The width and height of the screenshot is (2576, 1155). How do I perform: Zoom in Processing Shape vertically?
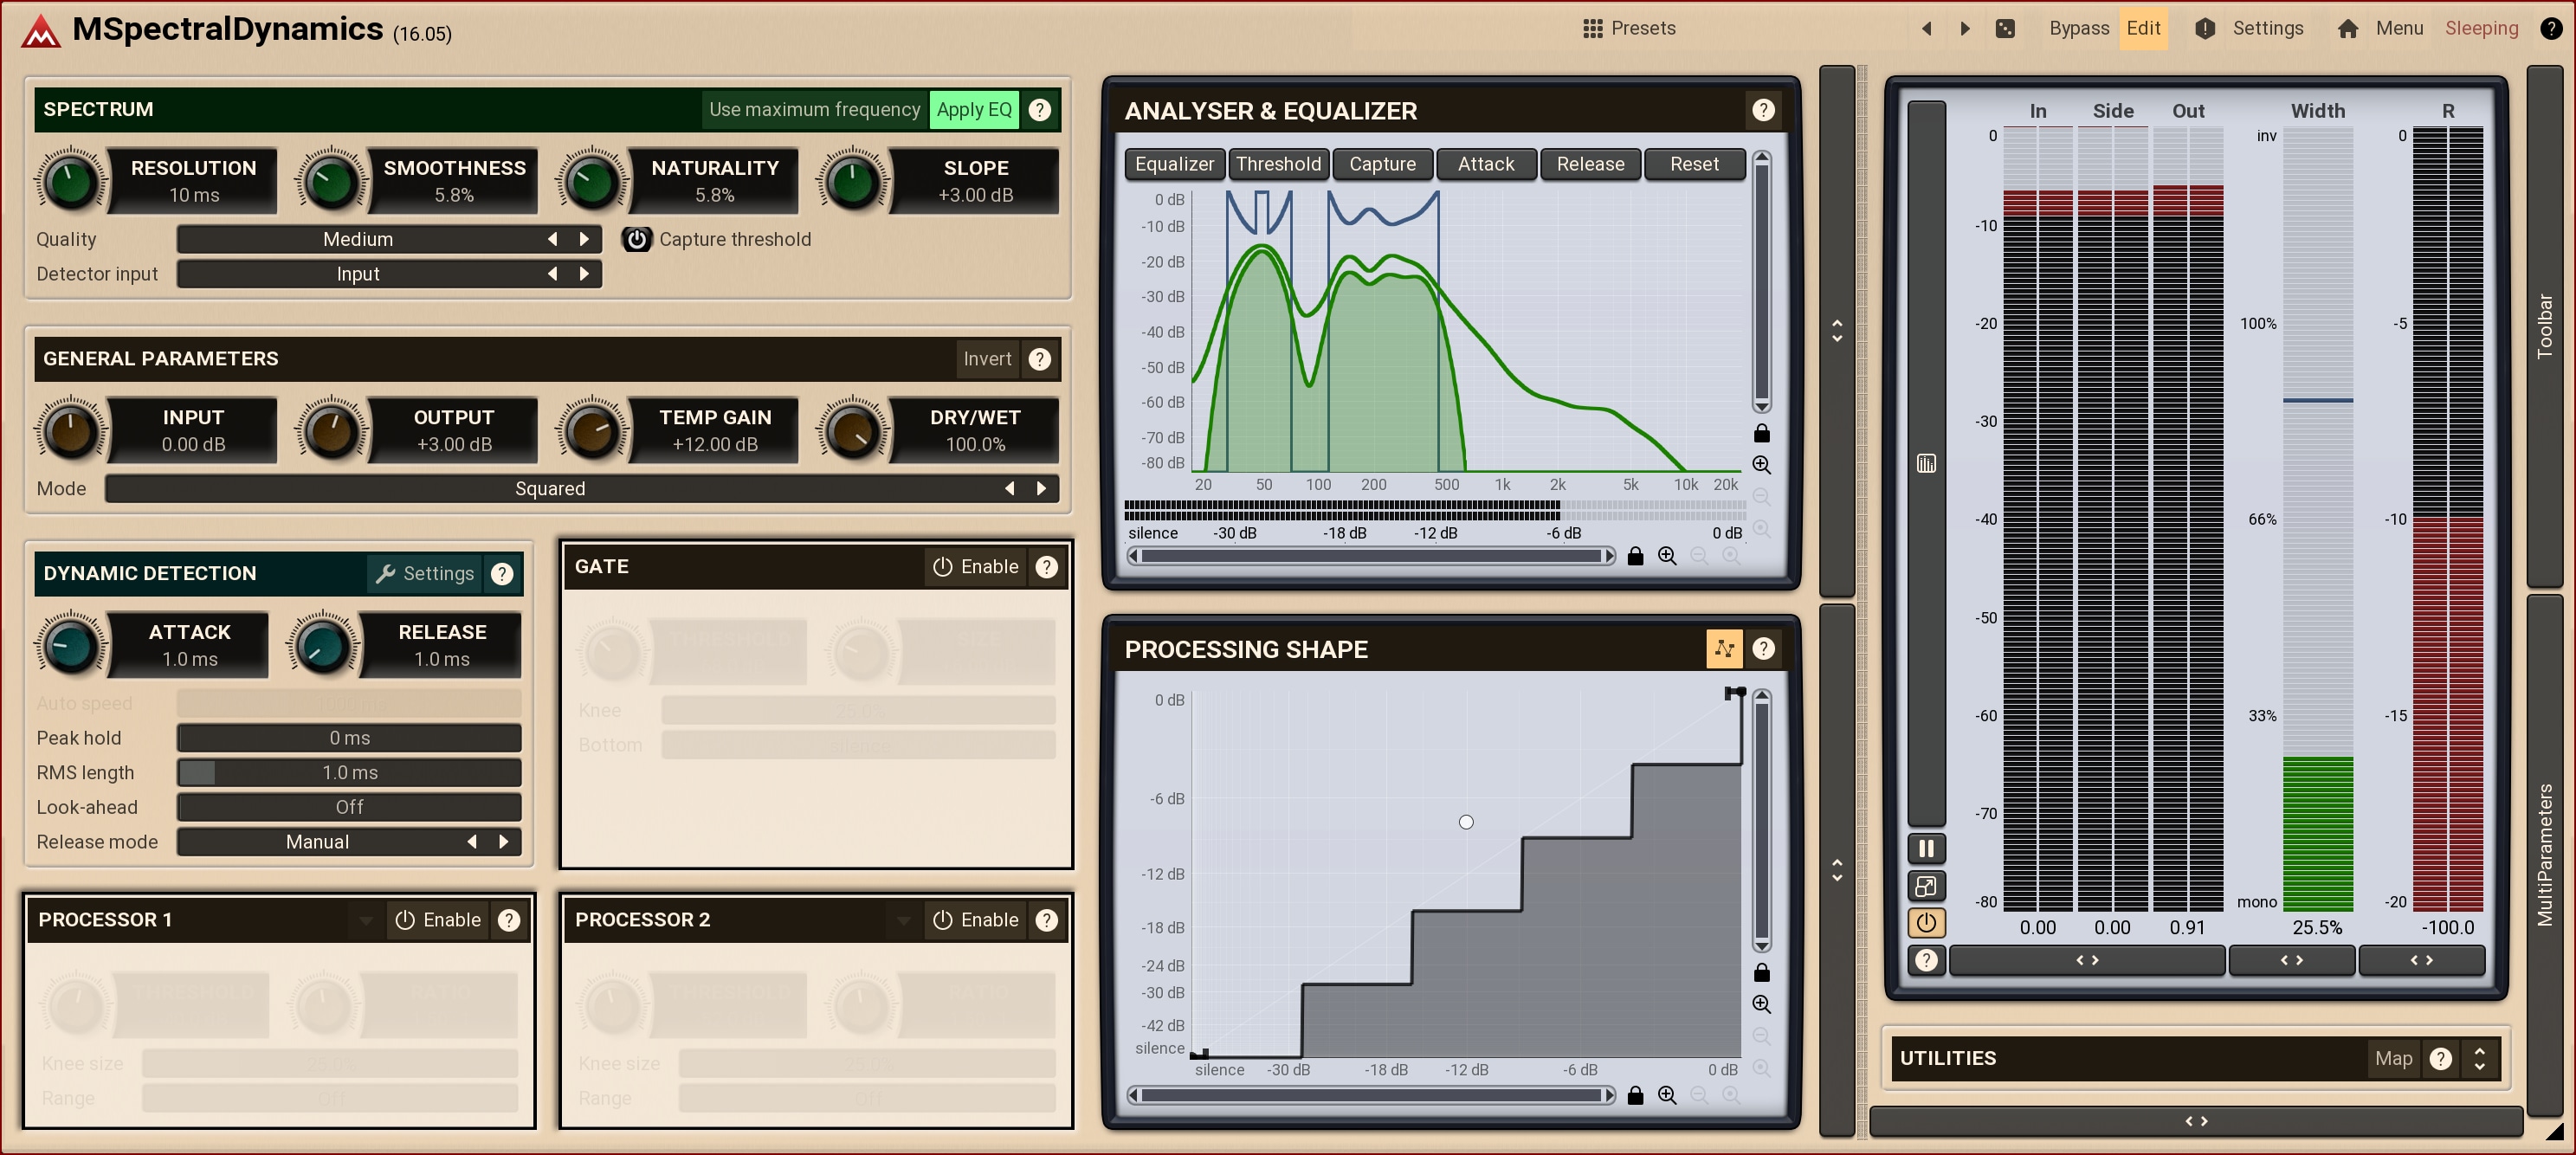click(1762, 1004)
